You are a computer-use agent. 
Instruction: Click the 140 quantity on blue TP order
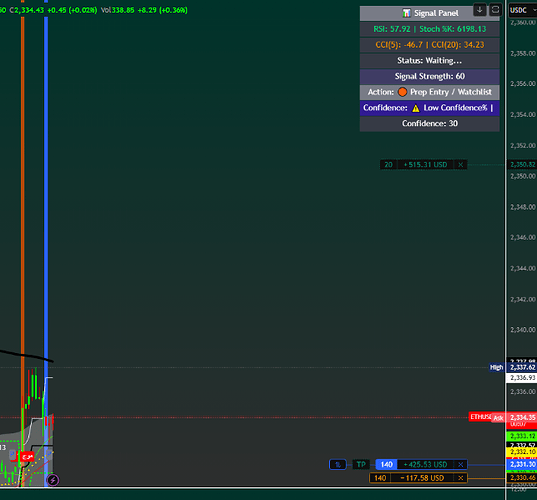(x=387, y=465)
